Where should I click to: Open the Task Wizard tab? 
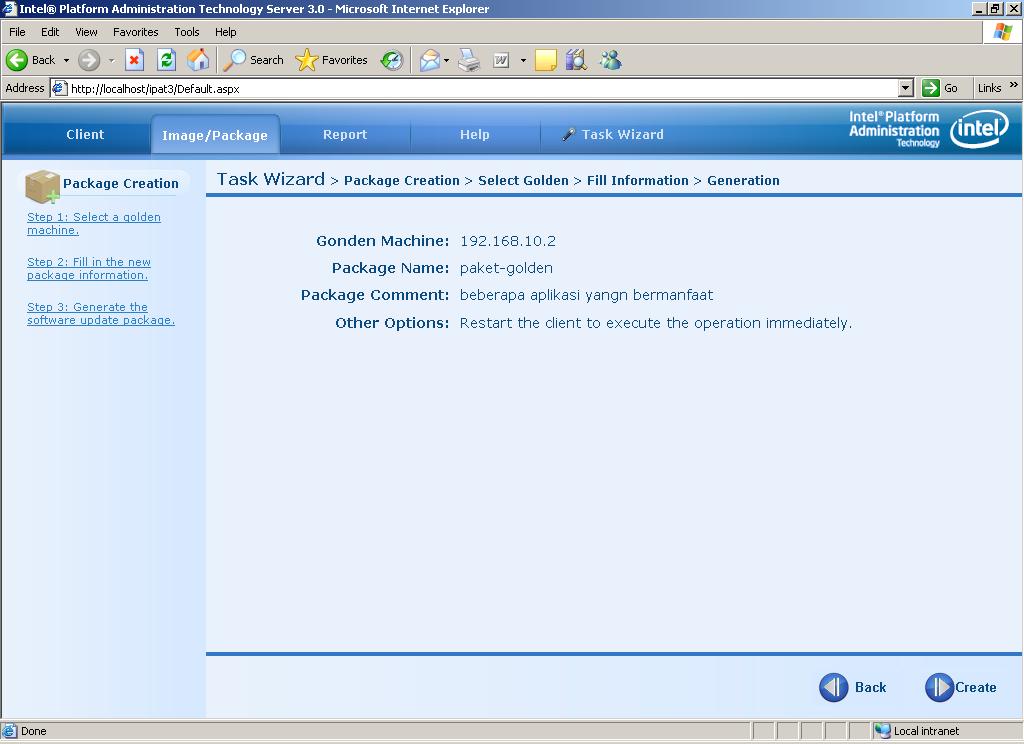(613, 135)
